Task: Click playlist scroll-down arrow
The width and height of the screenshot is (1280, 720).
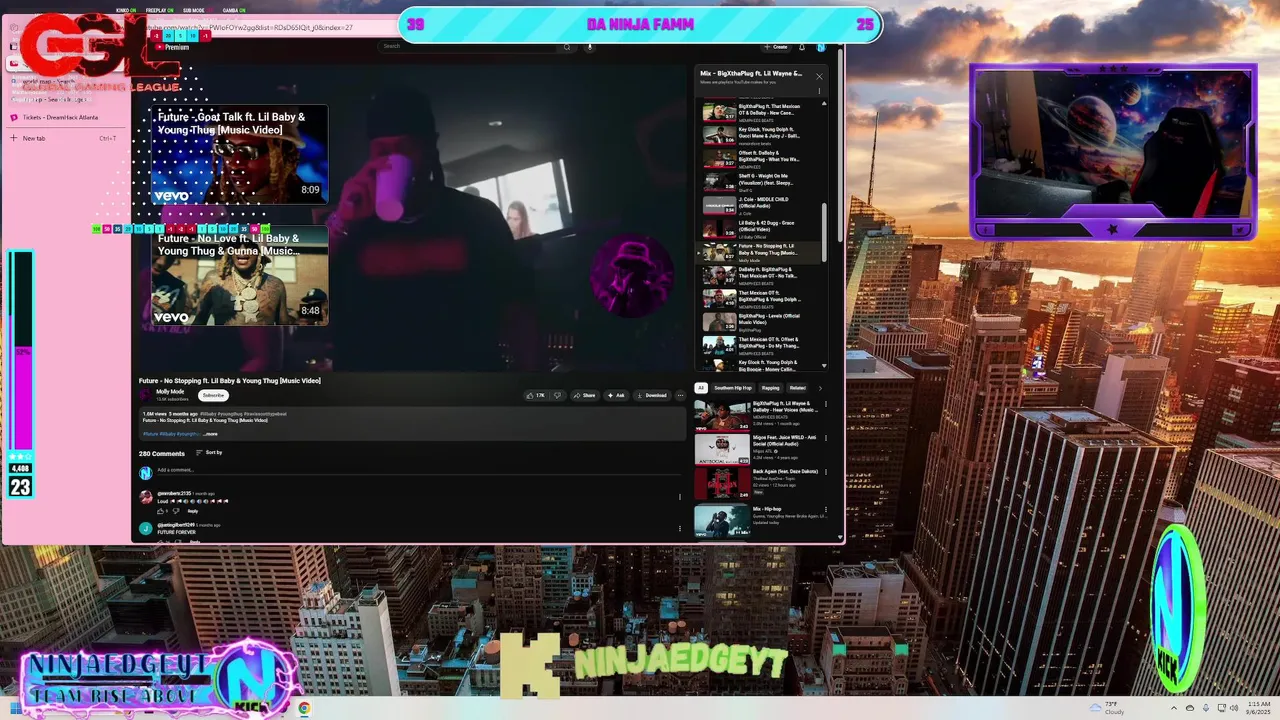Action: coord(825,366)
